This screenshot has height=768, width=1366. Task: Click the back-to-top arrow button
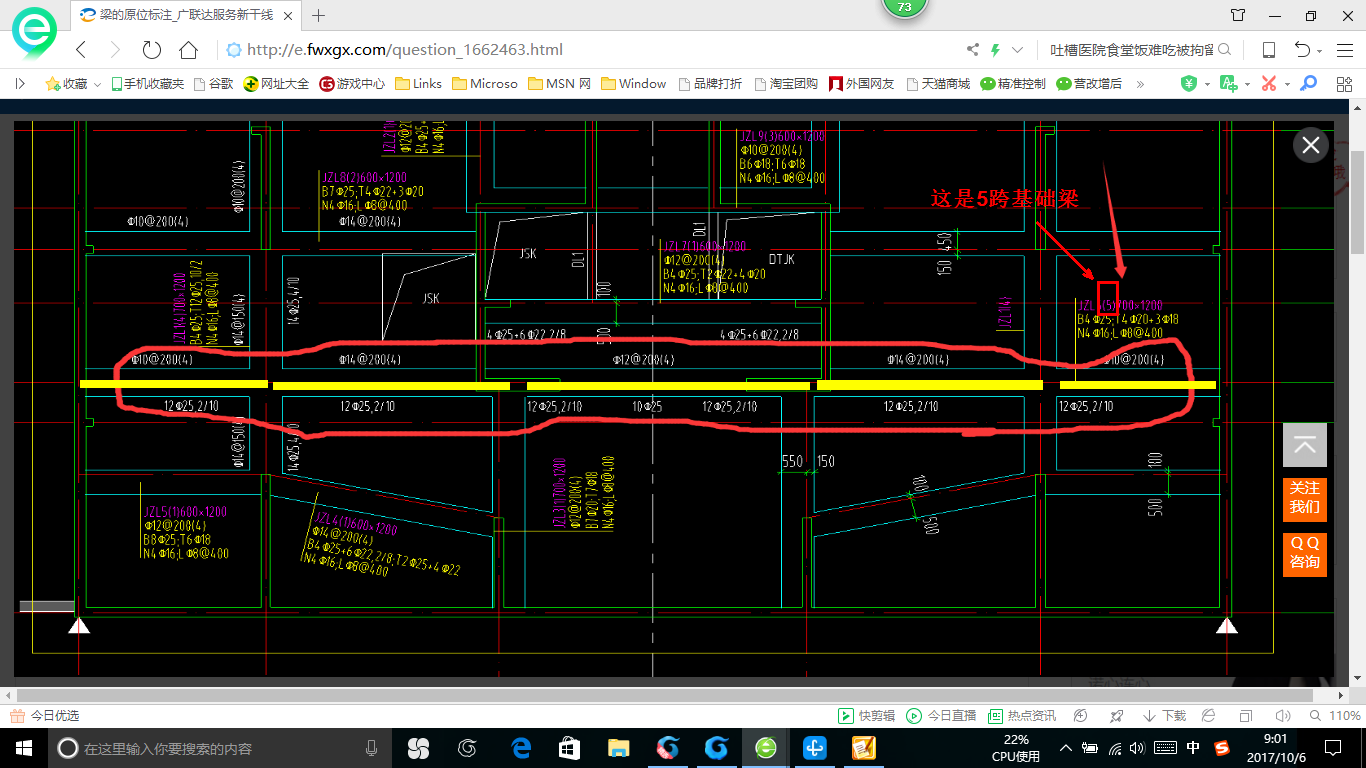1305,445
